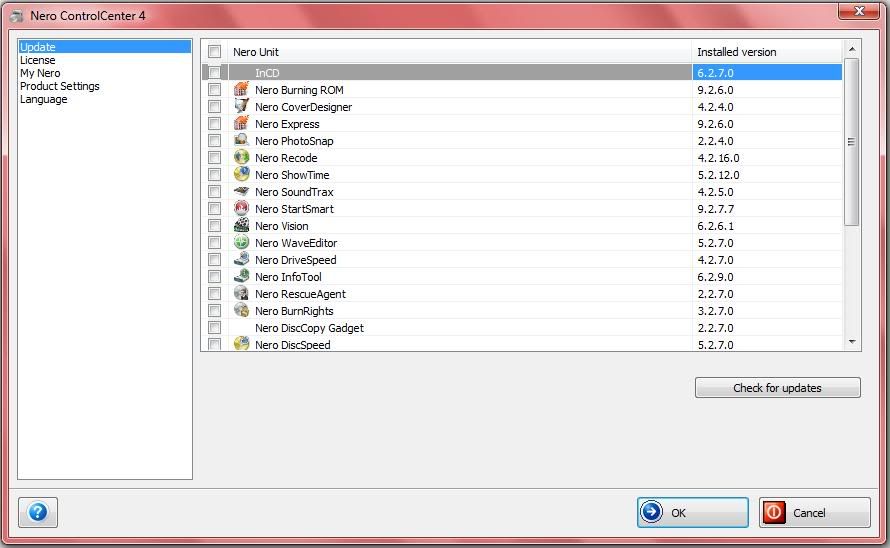Click the Nero StartSmart icon
The image size is (890, 548).
coord(241,208)
